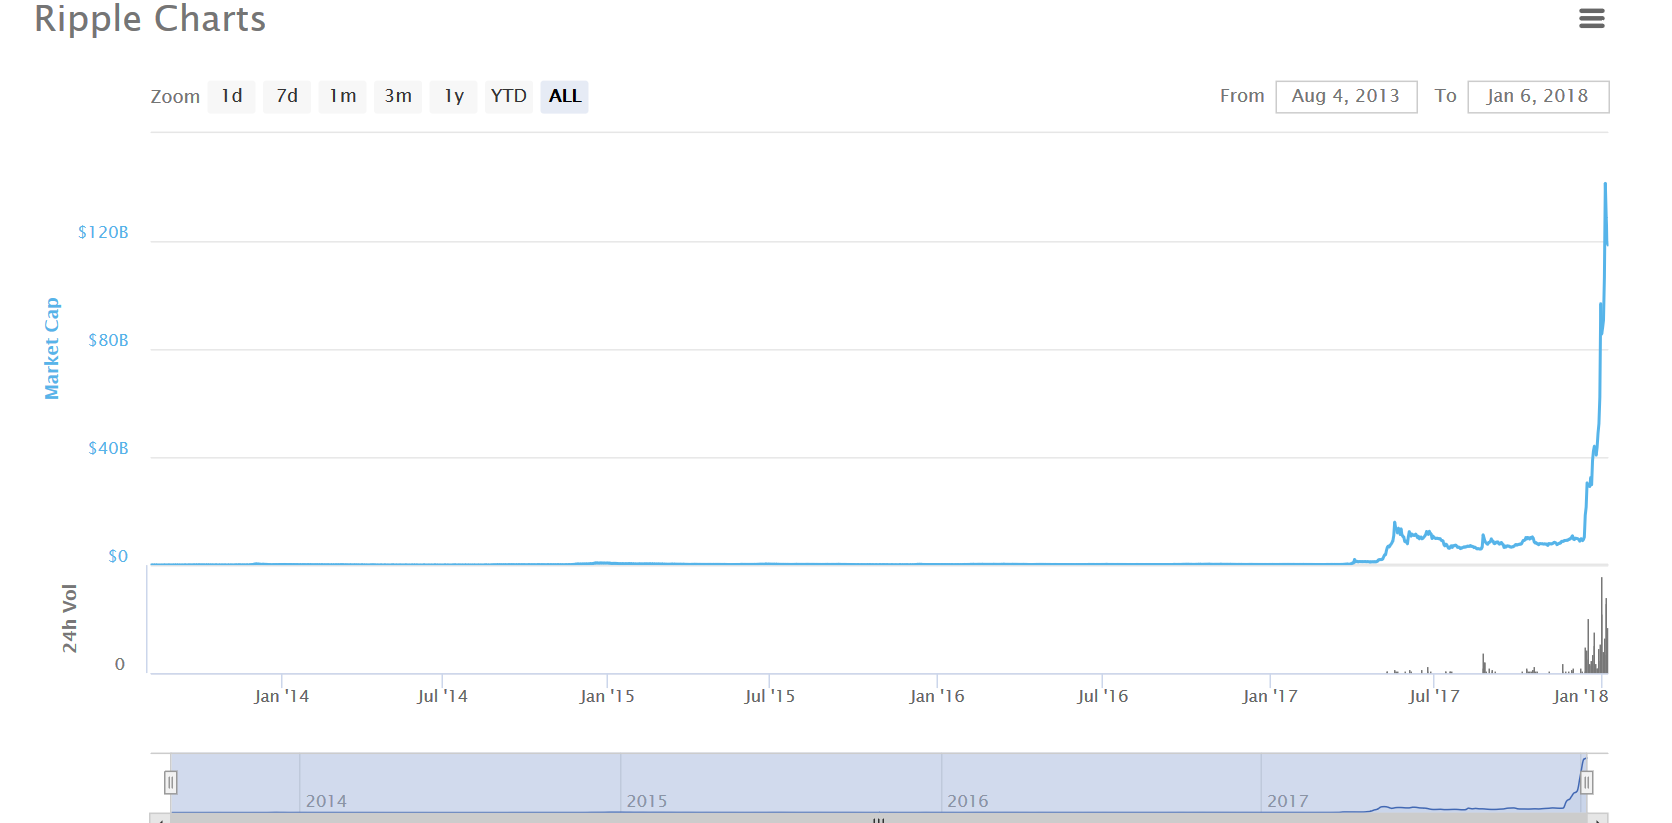
Task: Click the To date field
Action: pos(1537,96)
